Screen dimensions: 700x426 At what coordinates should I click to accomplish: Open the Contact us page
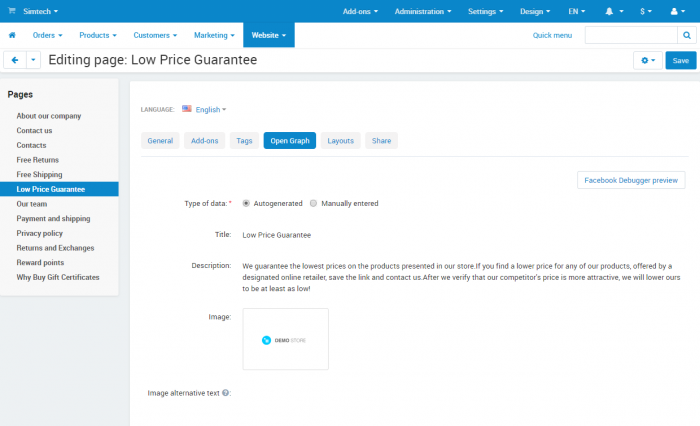[x=34, y=130]
